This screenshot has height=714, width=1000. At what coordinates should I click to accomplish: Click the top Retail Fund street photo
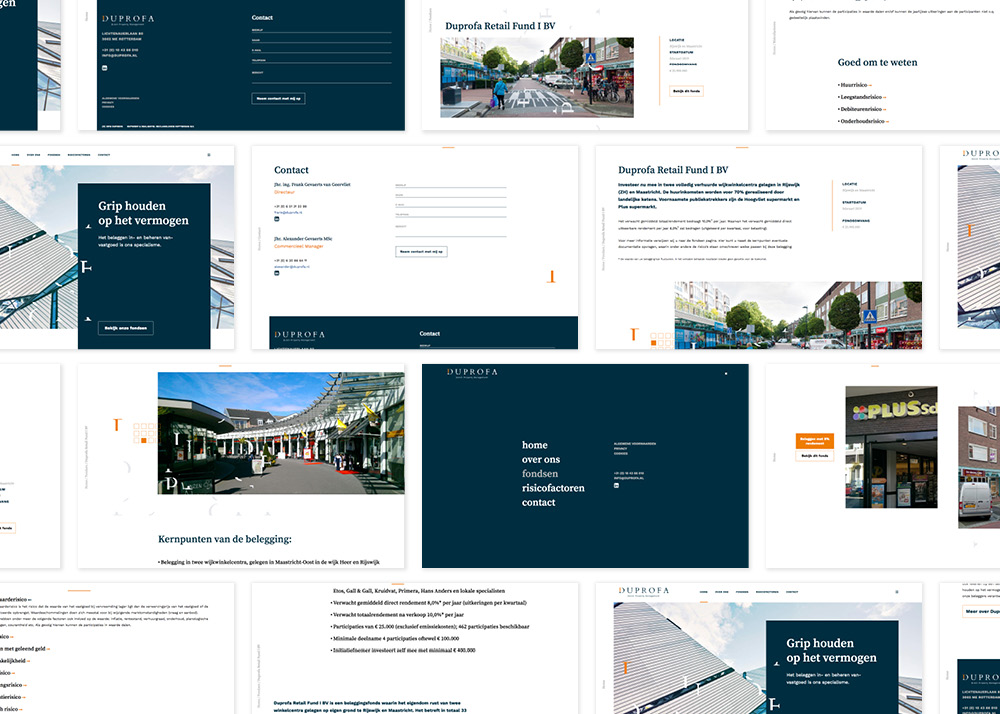(537, 77)
